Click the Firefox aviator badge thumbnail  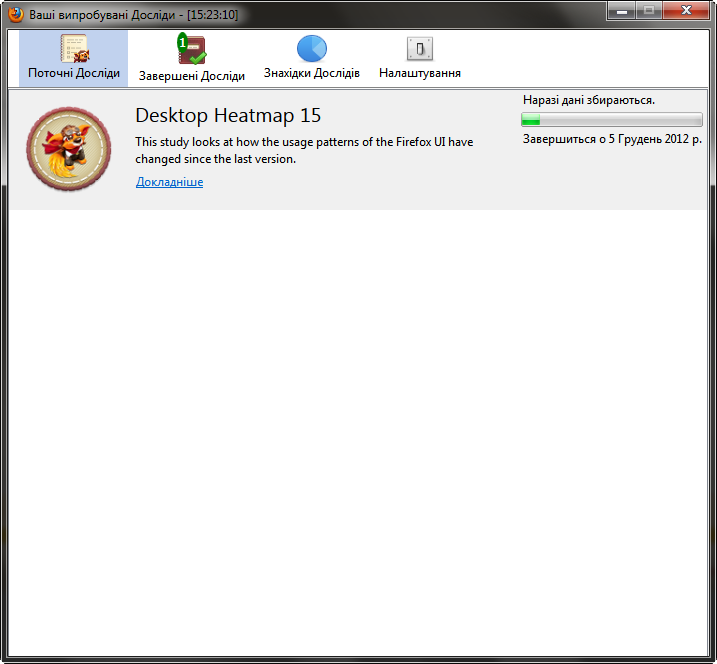click(69, 149)
